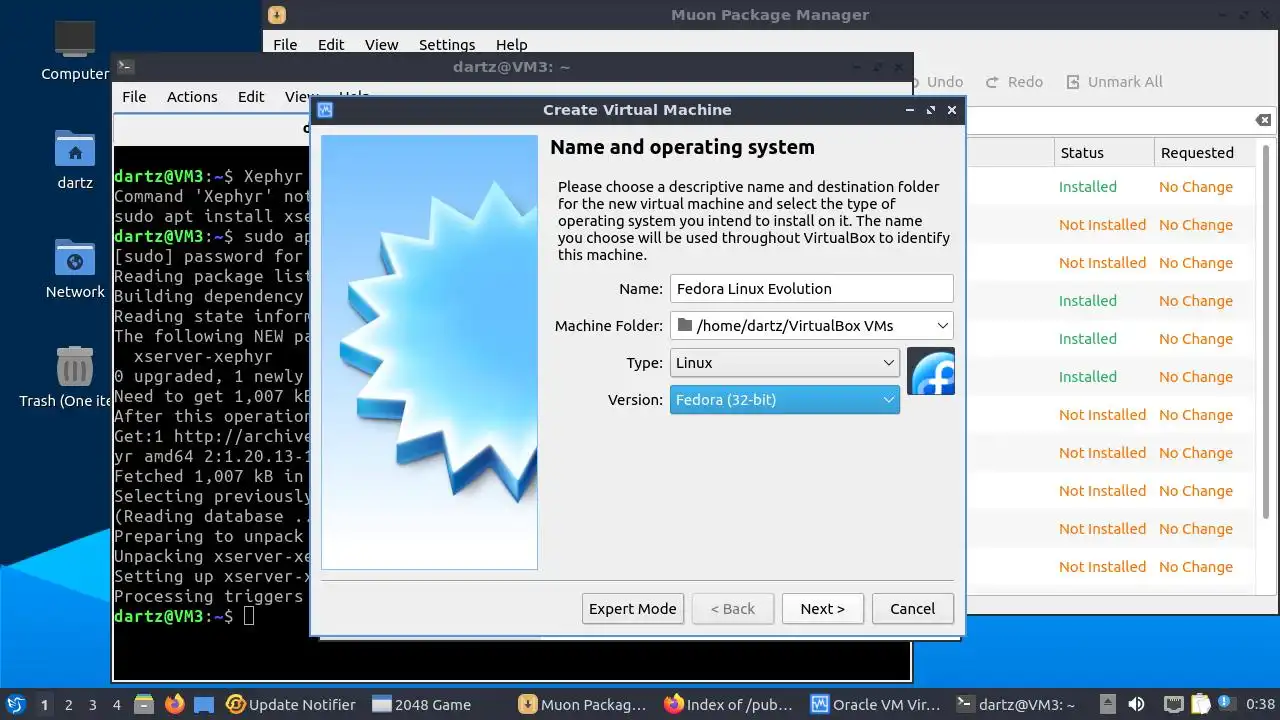Open the Muon File menu
The height and width of the screenshot is (720, 1280).
coord(285,44)
